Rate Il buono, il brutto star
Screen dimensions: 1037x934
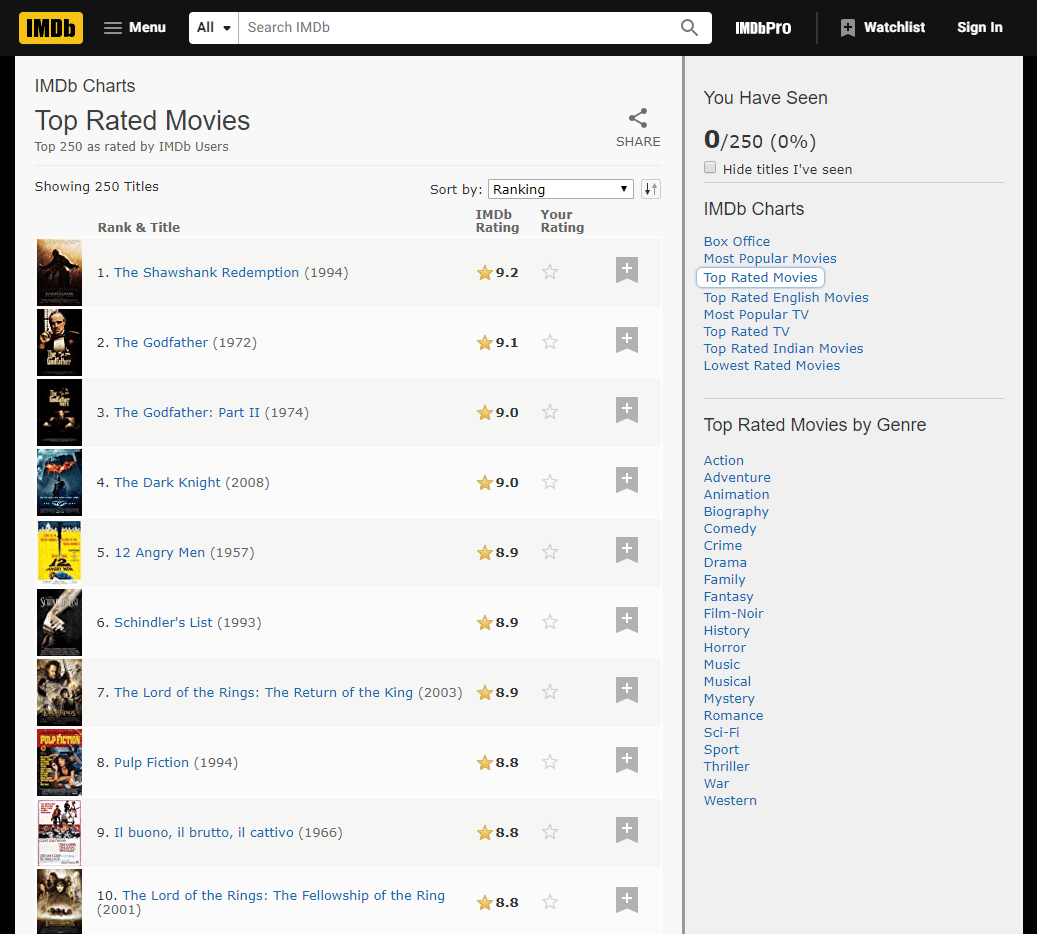(550, 832)
